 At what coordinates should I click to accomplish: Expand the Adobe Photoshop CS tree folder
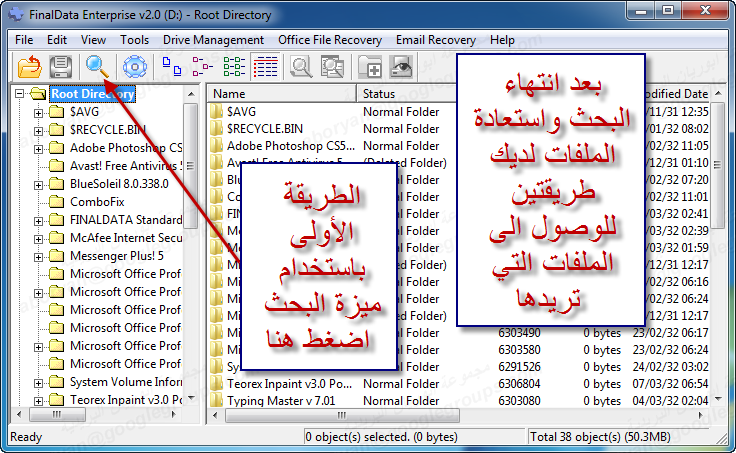click(38, 149)
